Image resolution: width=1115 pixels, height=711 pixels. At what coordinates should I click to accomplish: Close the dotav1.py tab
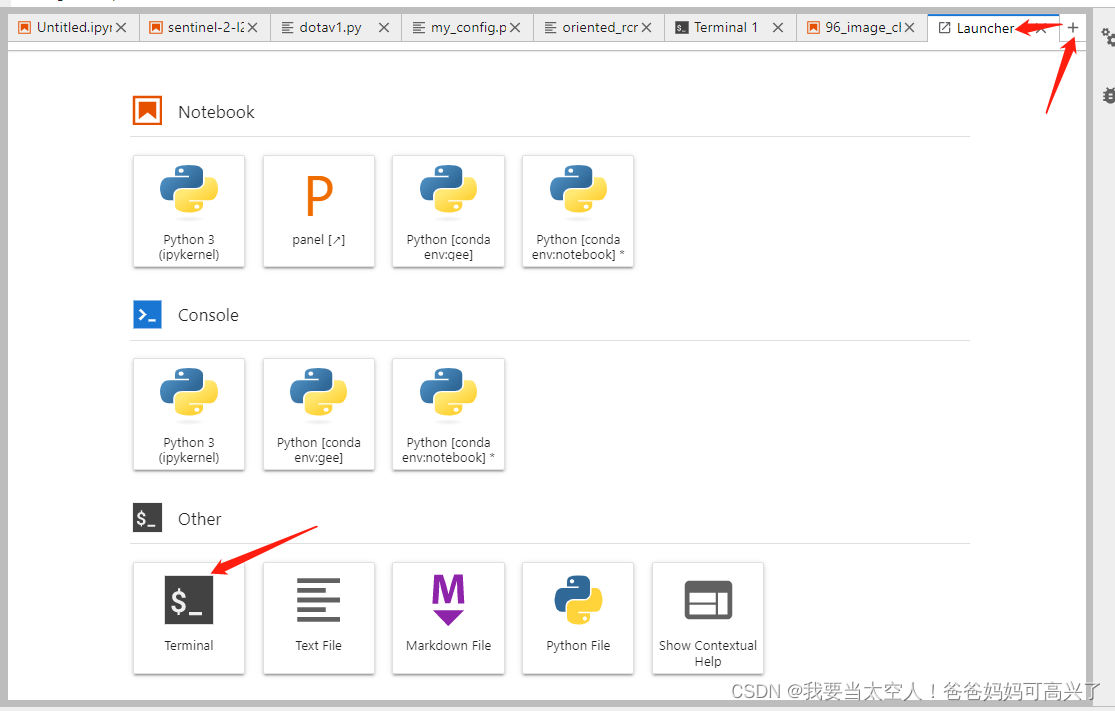tap(384, 28)
